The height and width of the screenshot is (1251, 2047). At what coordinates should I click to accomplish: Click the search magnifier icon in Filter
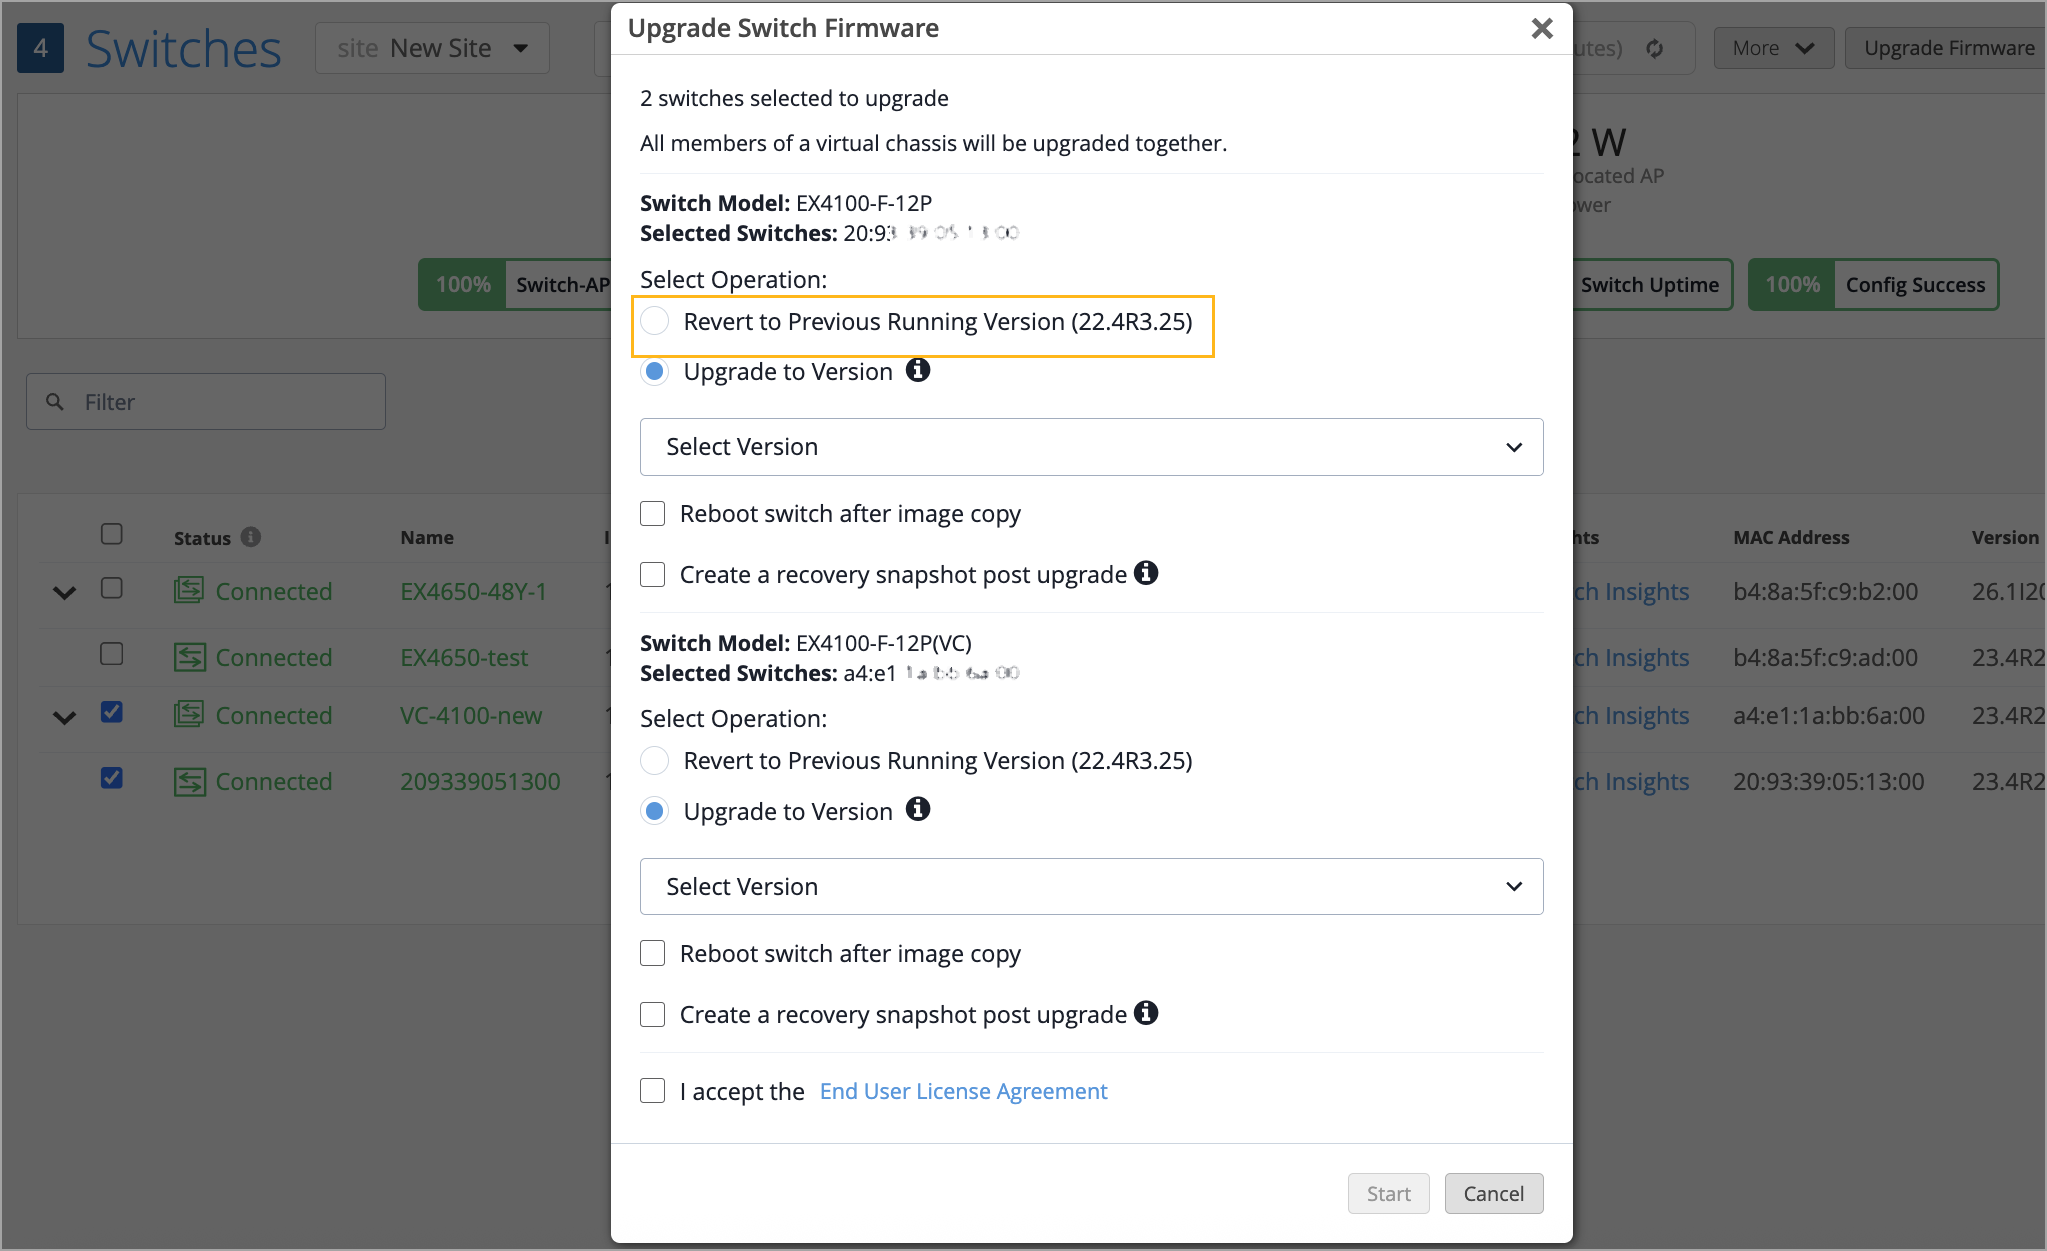pyautogui.click(x=55, y=402)
